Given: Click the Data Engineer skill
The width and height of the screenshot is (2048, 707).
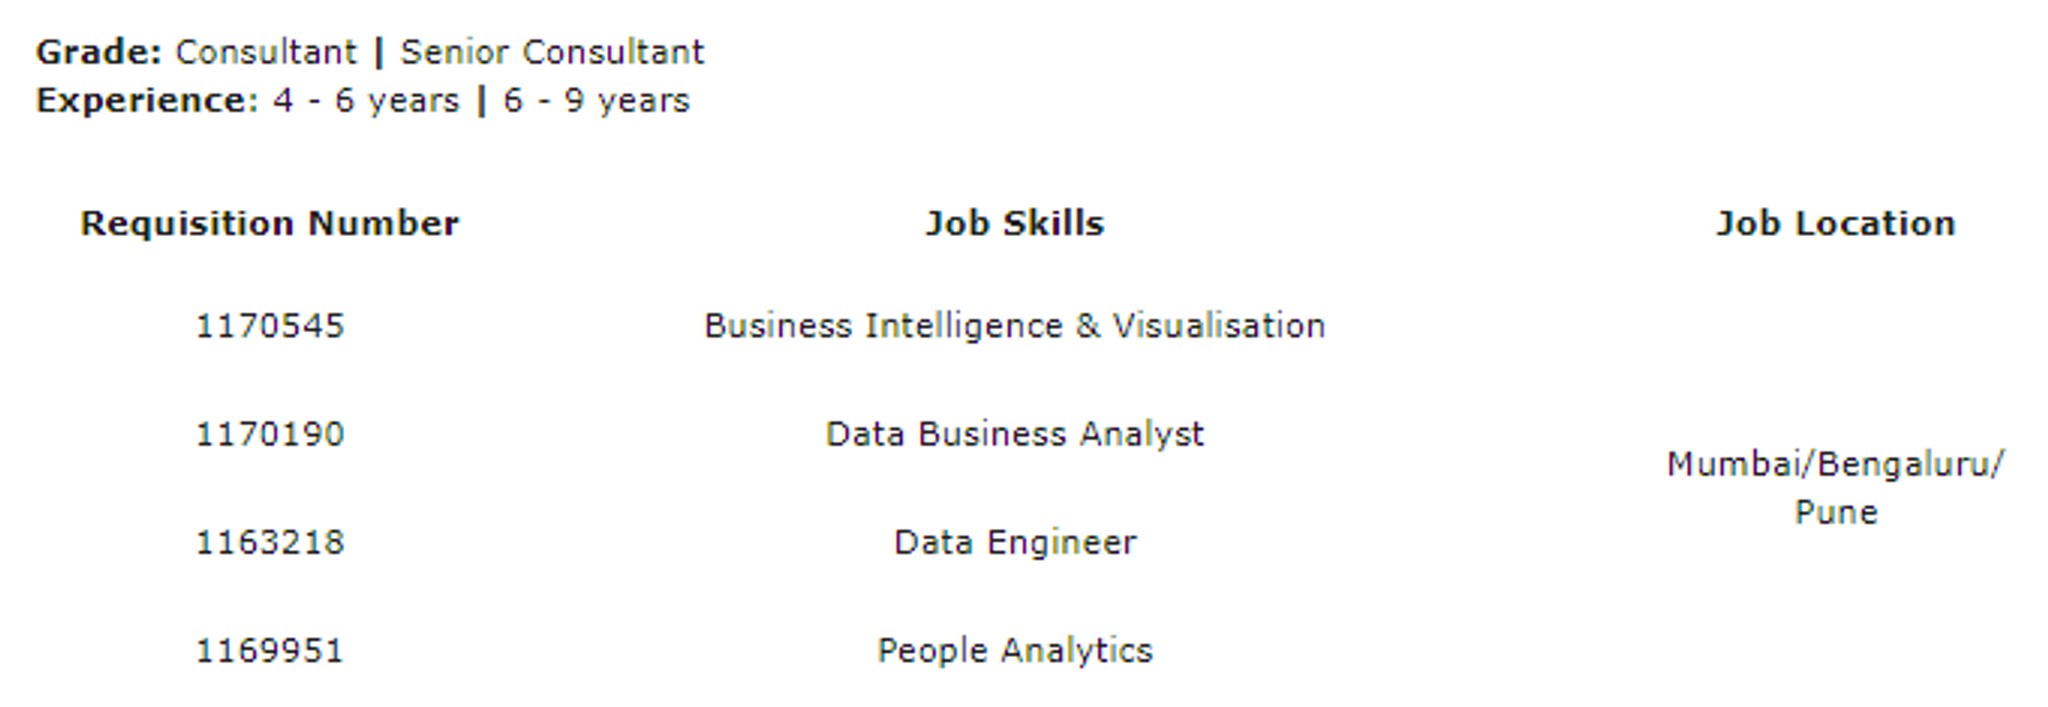Looking at the screenshot, I should tap(1015, 542).
